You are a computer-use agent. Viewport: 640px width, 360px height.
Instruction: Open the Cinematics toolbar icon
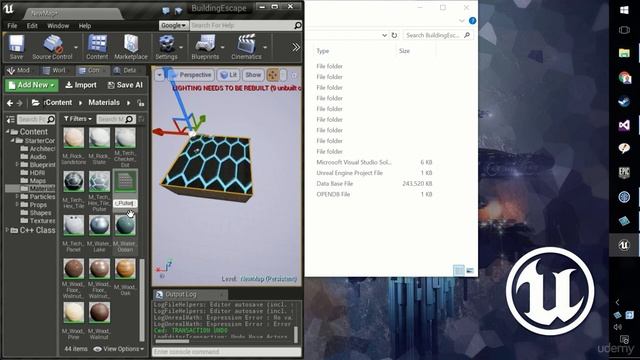pyautogui.click(x=246, y=47)
